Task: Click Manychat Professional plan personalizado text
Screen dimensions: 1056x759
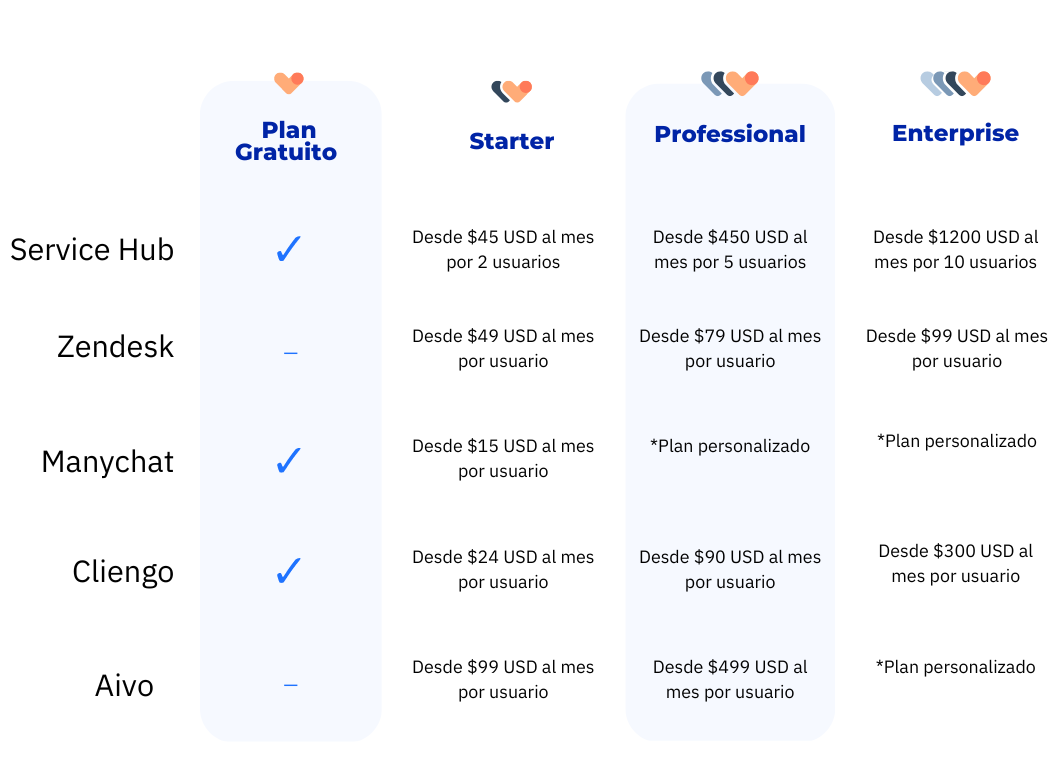Action: (730, 446)
